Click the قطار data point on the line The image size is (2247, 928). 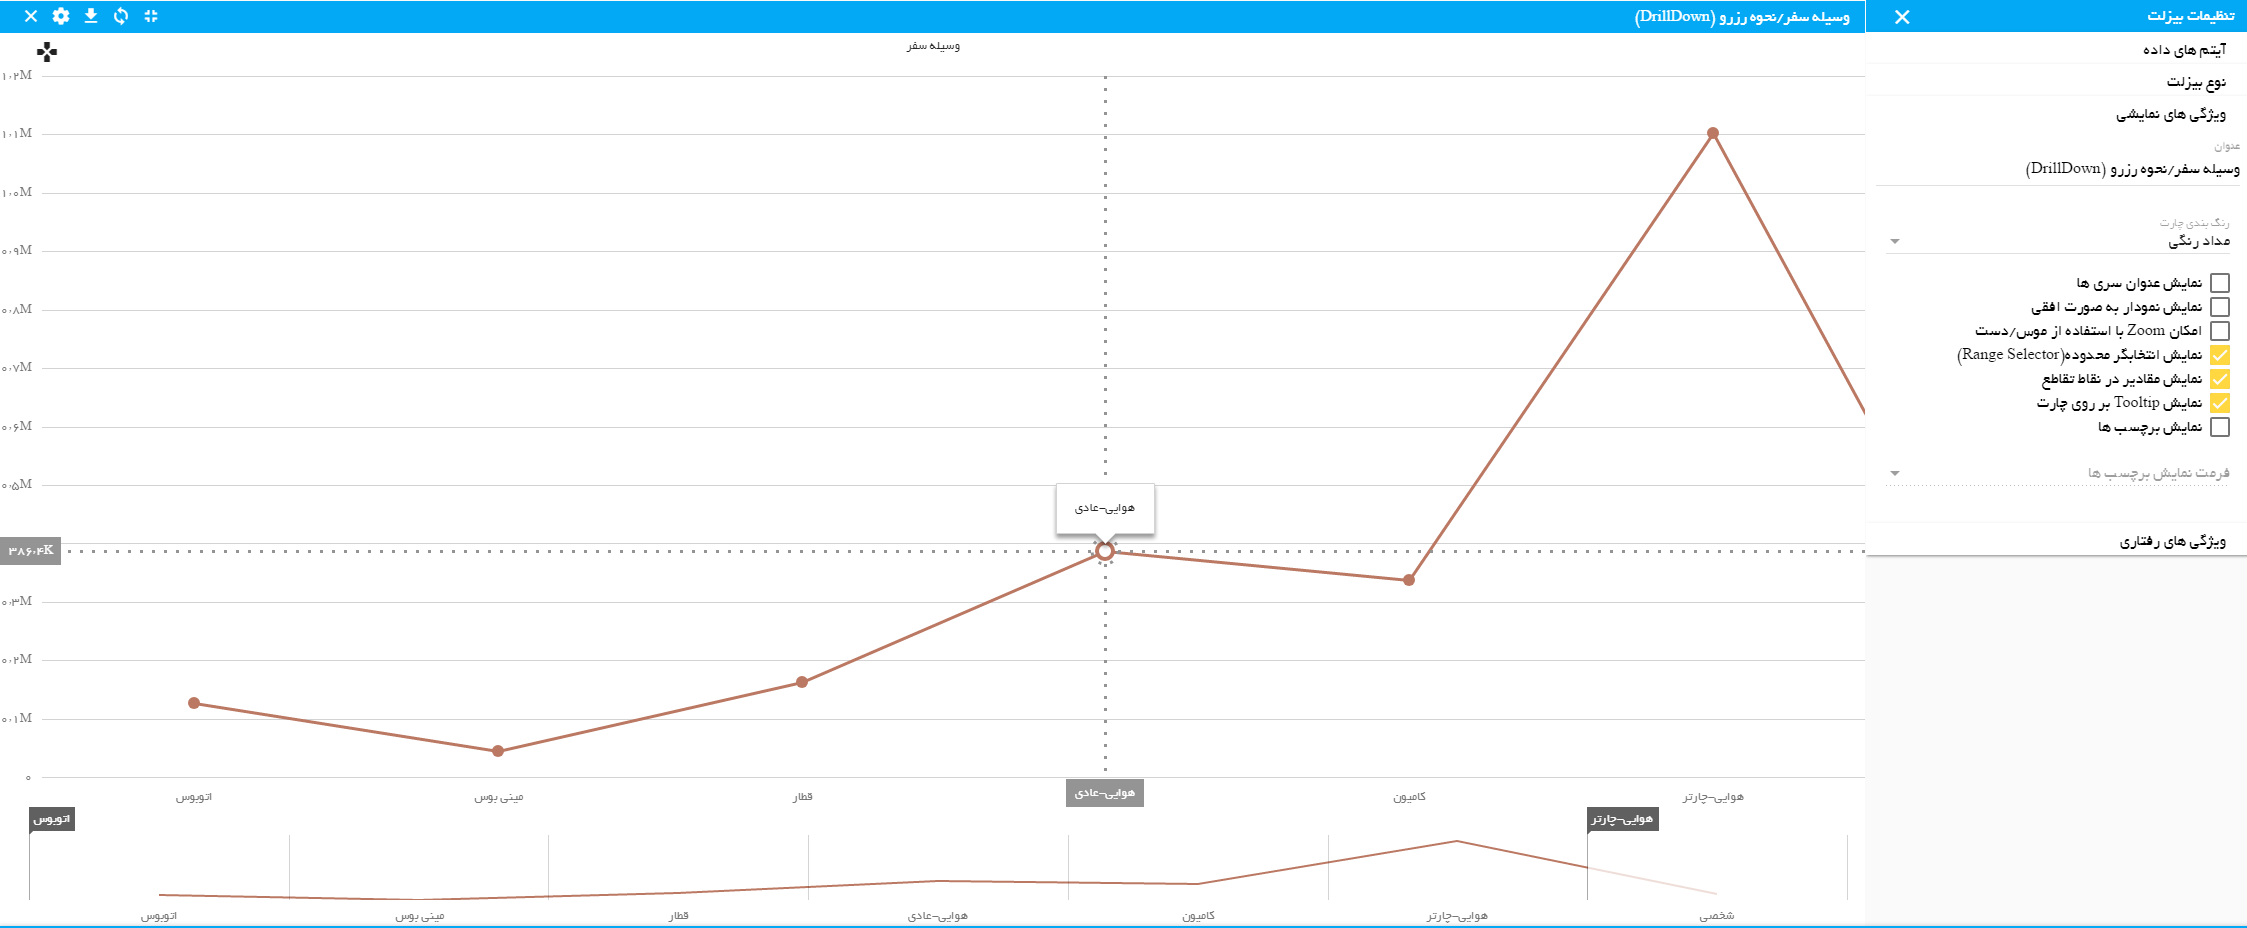(802, 682)
